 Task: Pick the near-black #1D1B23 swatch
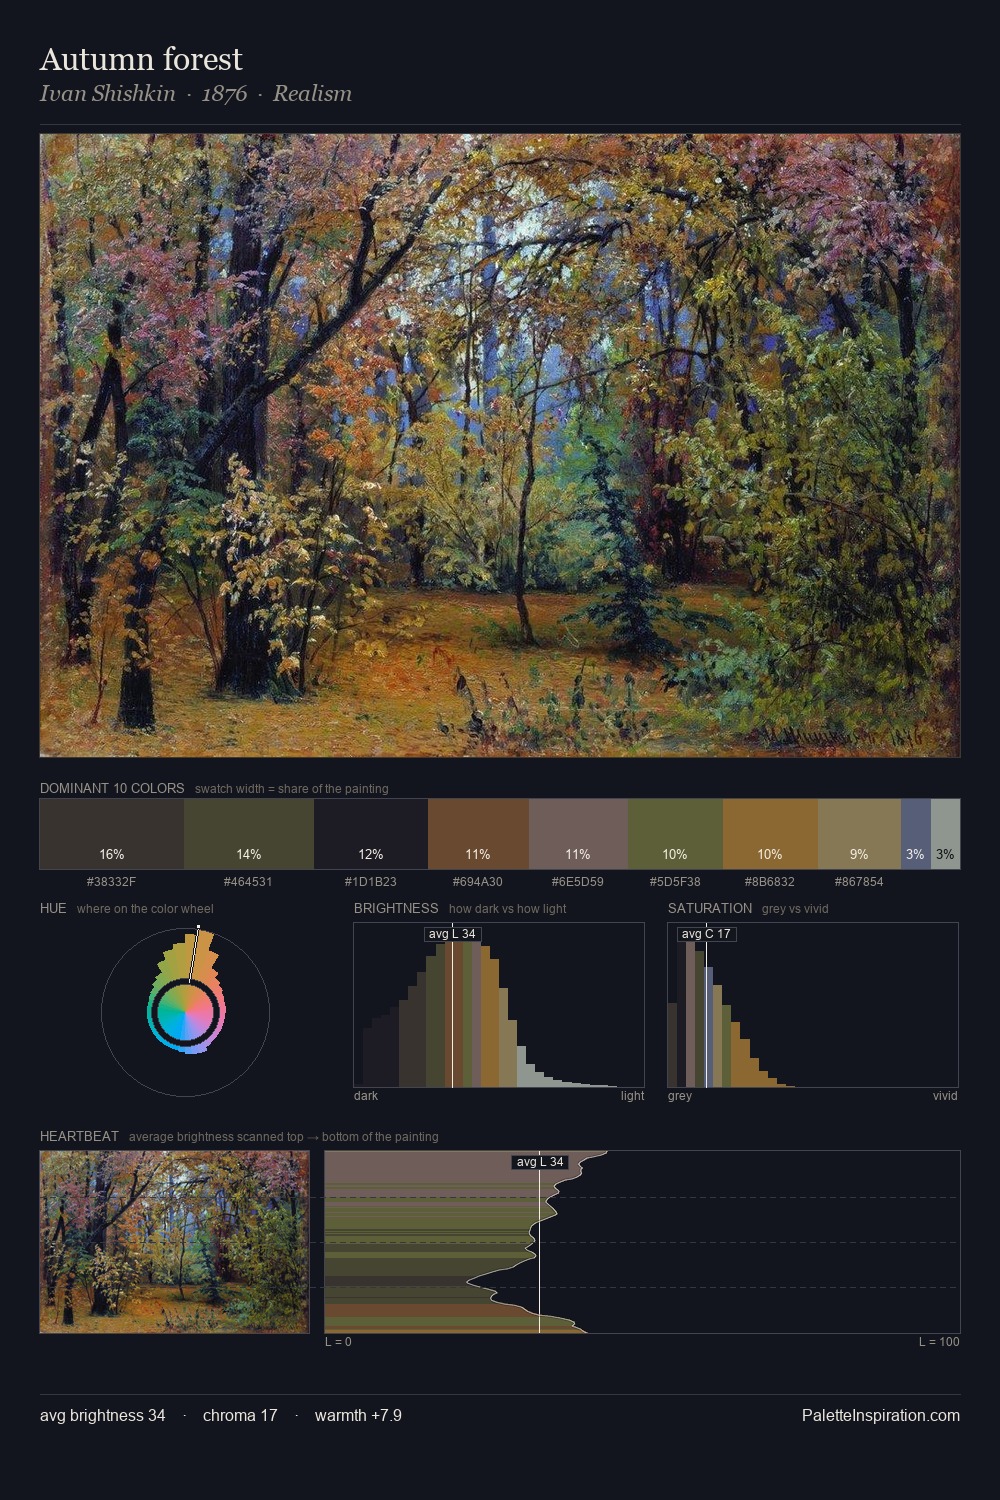371,834
